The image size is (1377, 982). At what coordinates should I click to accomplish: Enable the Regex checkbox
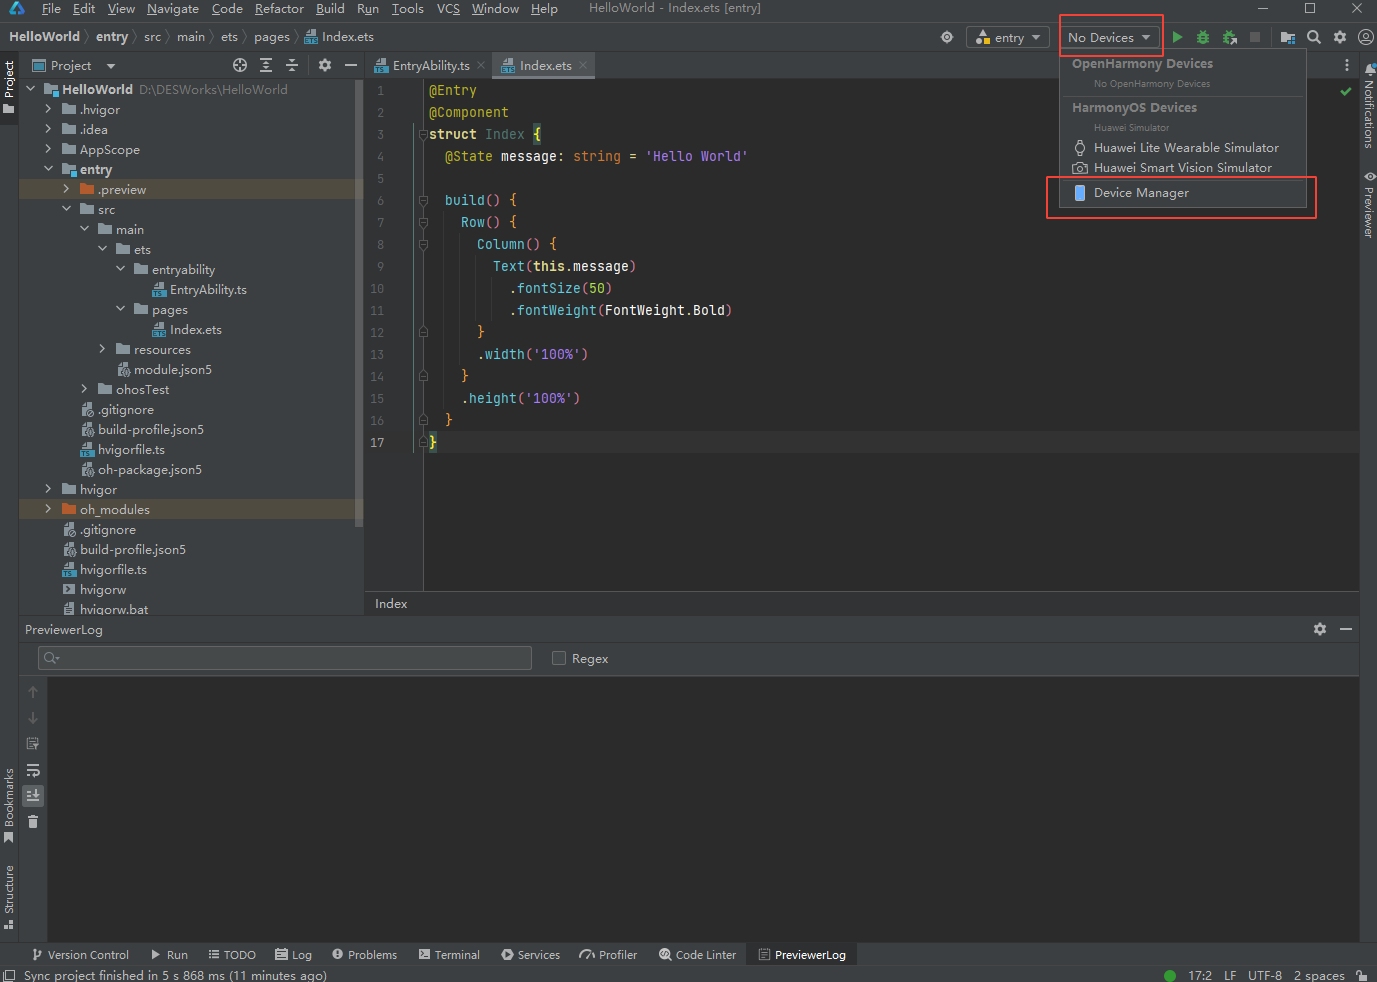click(x=559, y=658)
